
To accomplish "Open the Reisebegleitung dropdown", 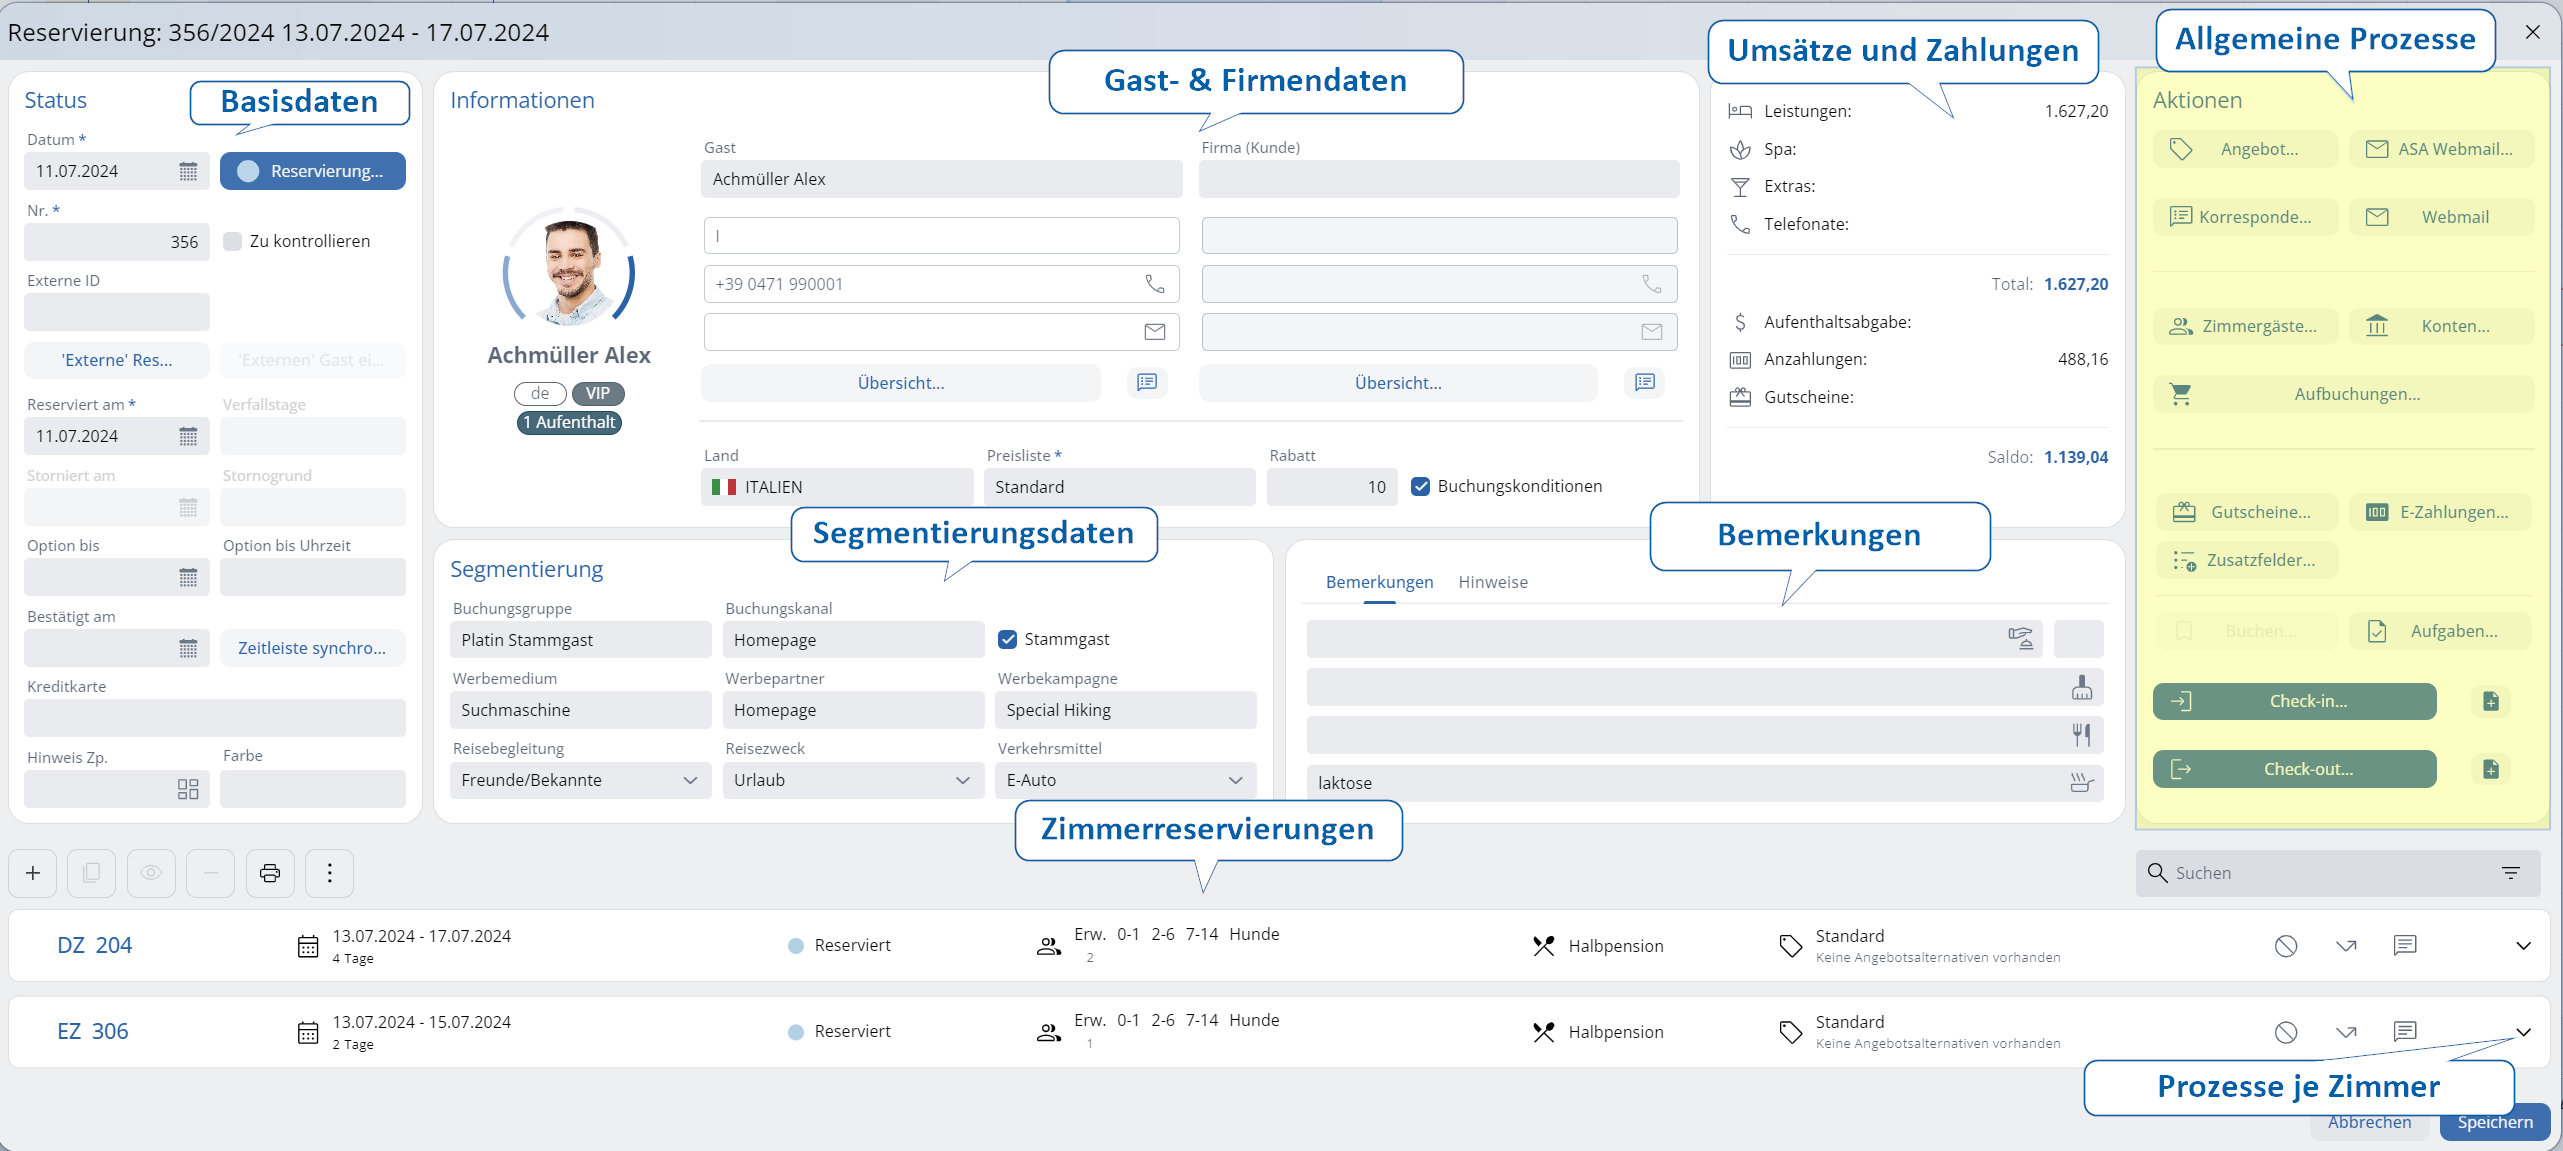I will (x=580, y=780).
